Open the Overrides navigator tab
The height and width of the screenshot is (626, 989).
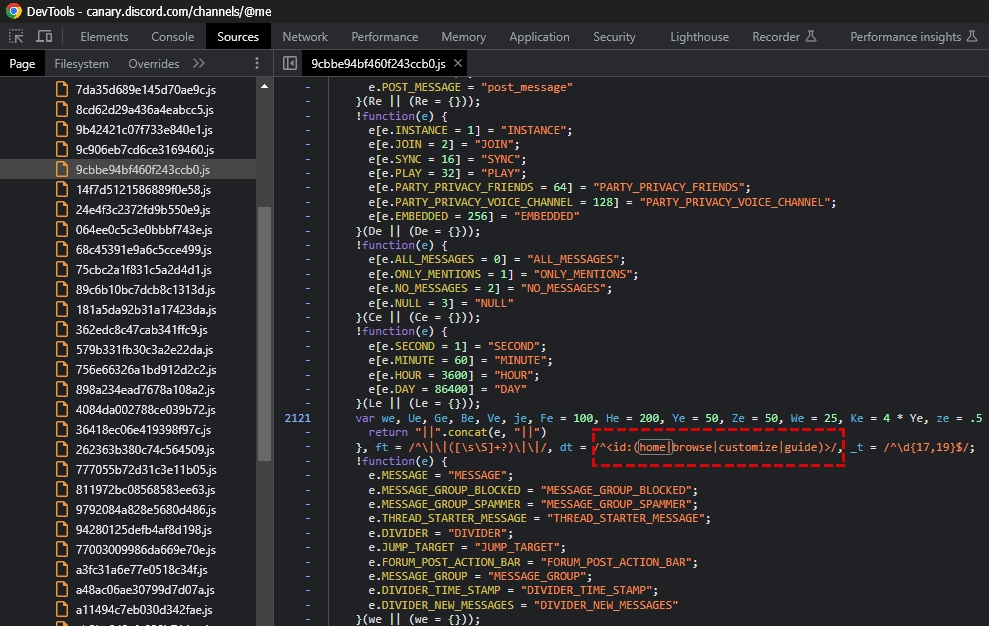154,63
